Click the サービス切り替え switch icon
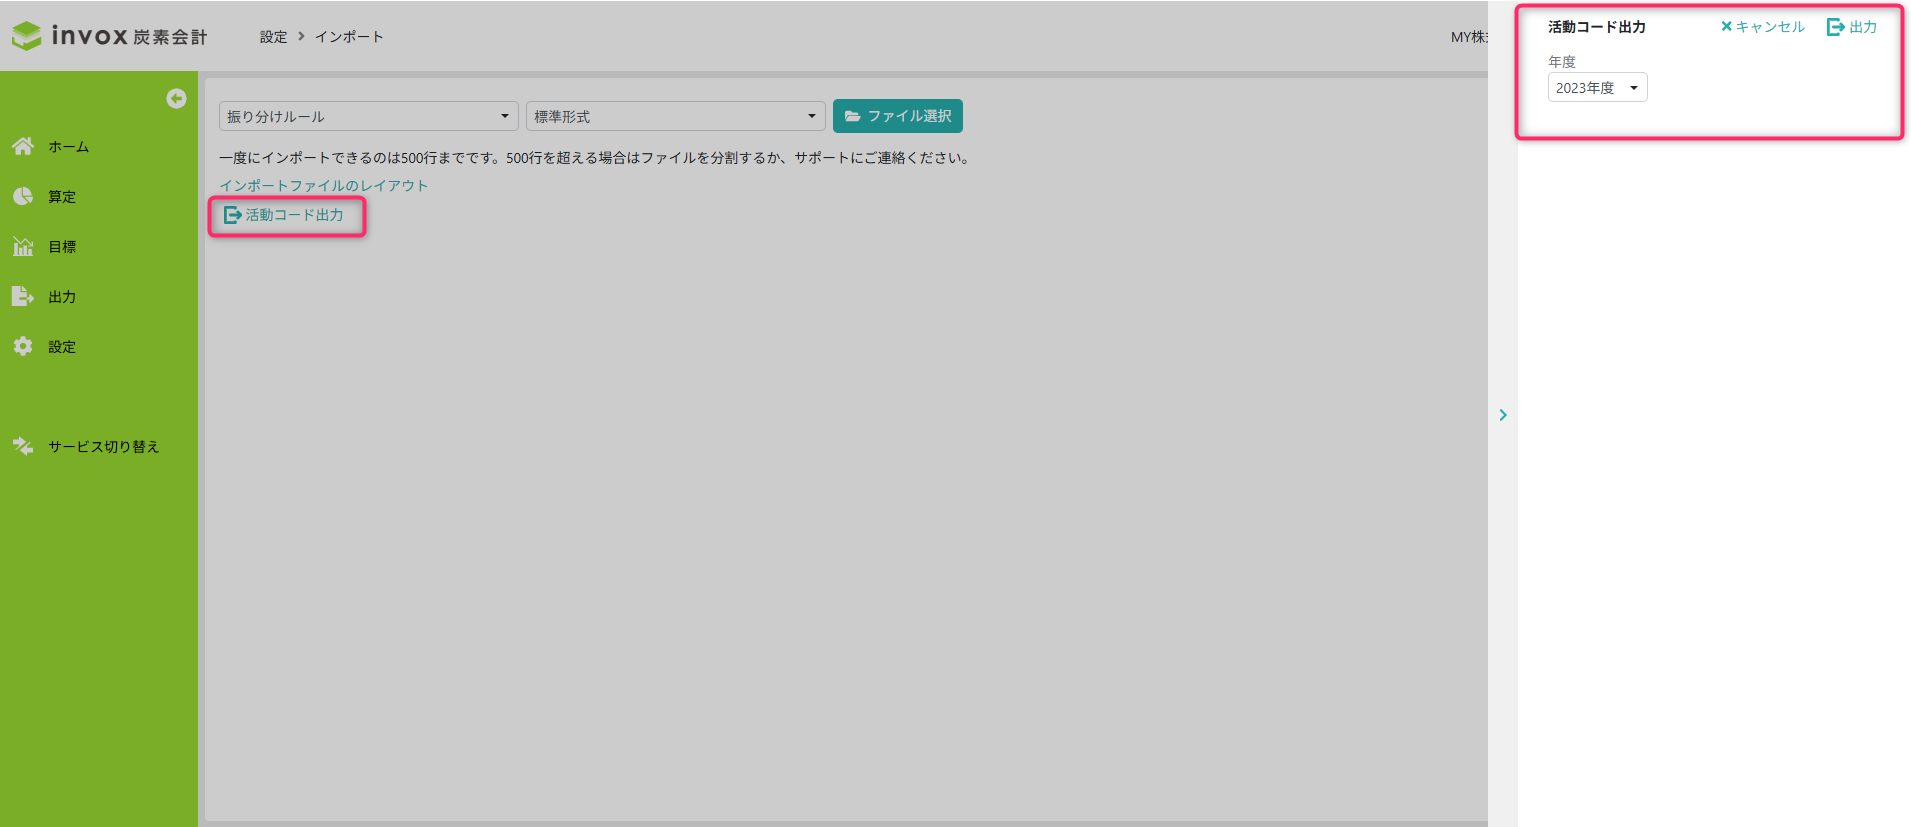The width and height of the screenshot is (1911, 827). [x=23, y=446]
